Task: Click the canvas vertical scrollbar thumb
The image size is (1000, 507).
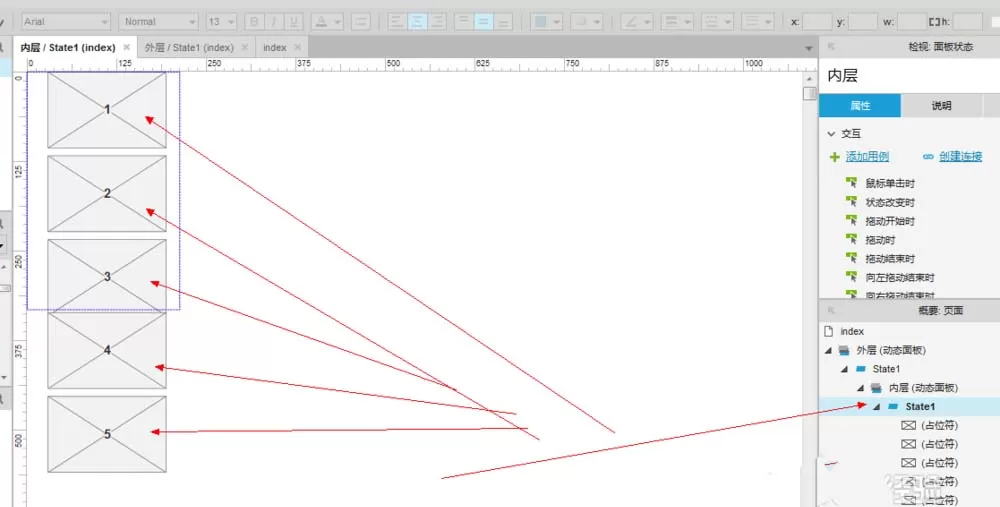Action: (x=809, y=94)
